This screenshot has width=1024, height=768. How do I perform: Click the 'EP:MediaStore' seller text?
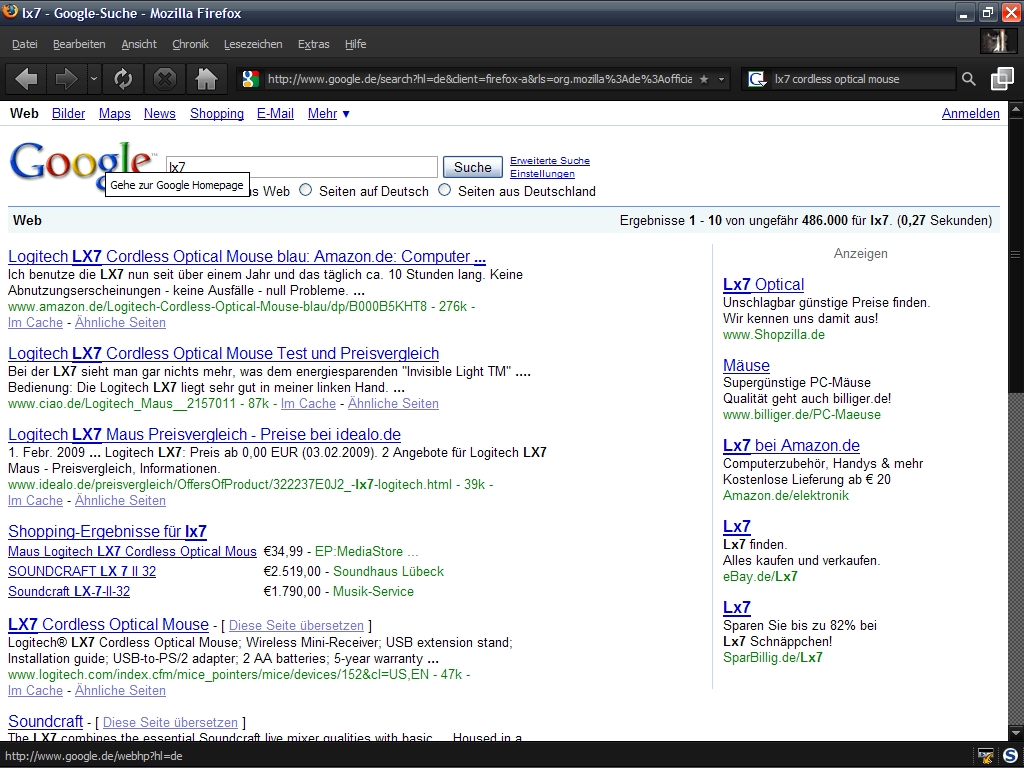(359, 551)
